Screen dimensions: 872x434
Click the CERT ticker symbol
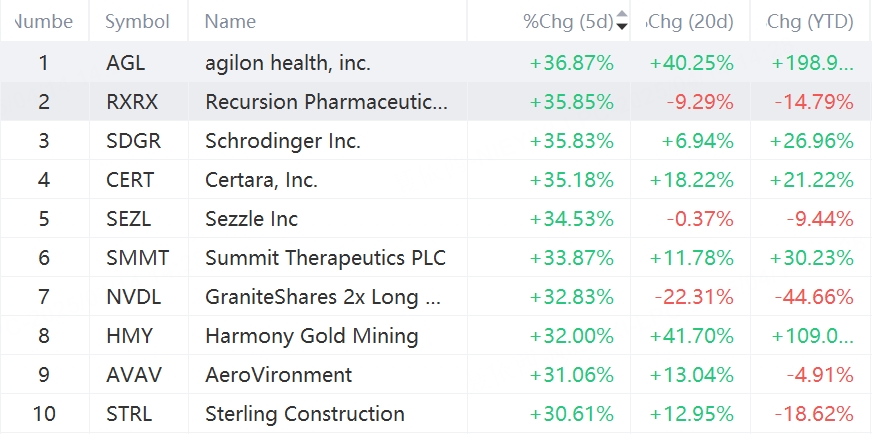[130, 180]
